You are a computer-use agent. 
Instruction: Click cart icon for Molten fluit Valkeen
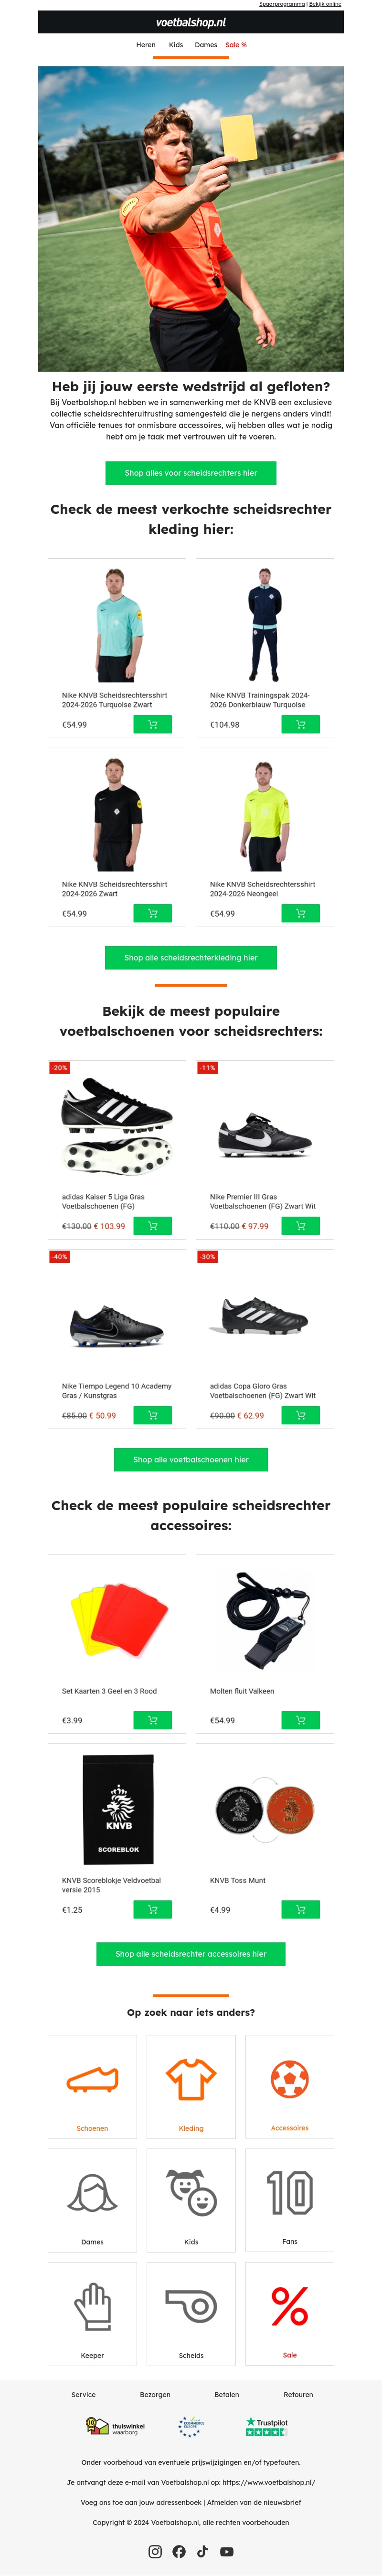click(x=300, y=1720)
